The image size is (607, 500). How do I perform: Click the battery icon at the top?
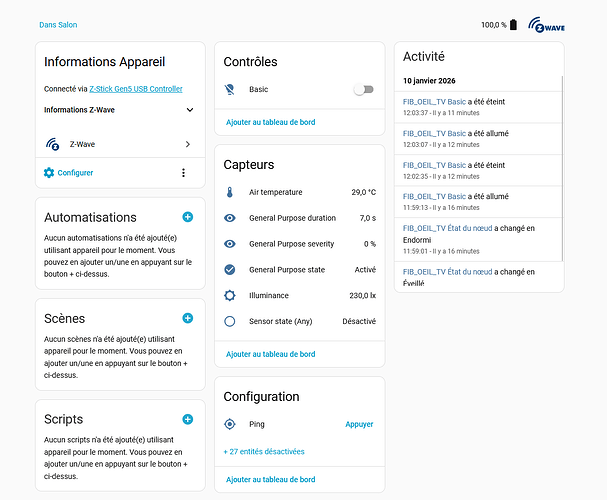point(513,25)
